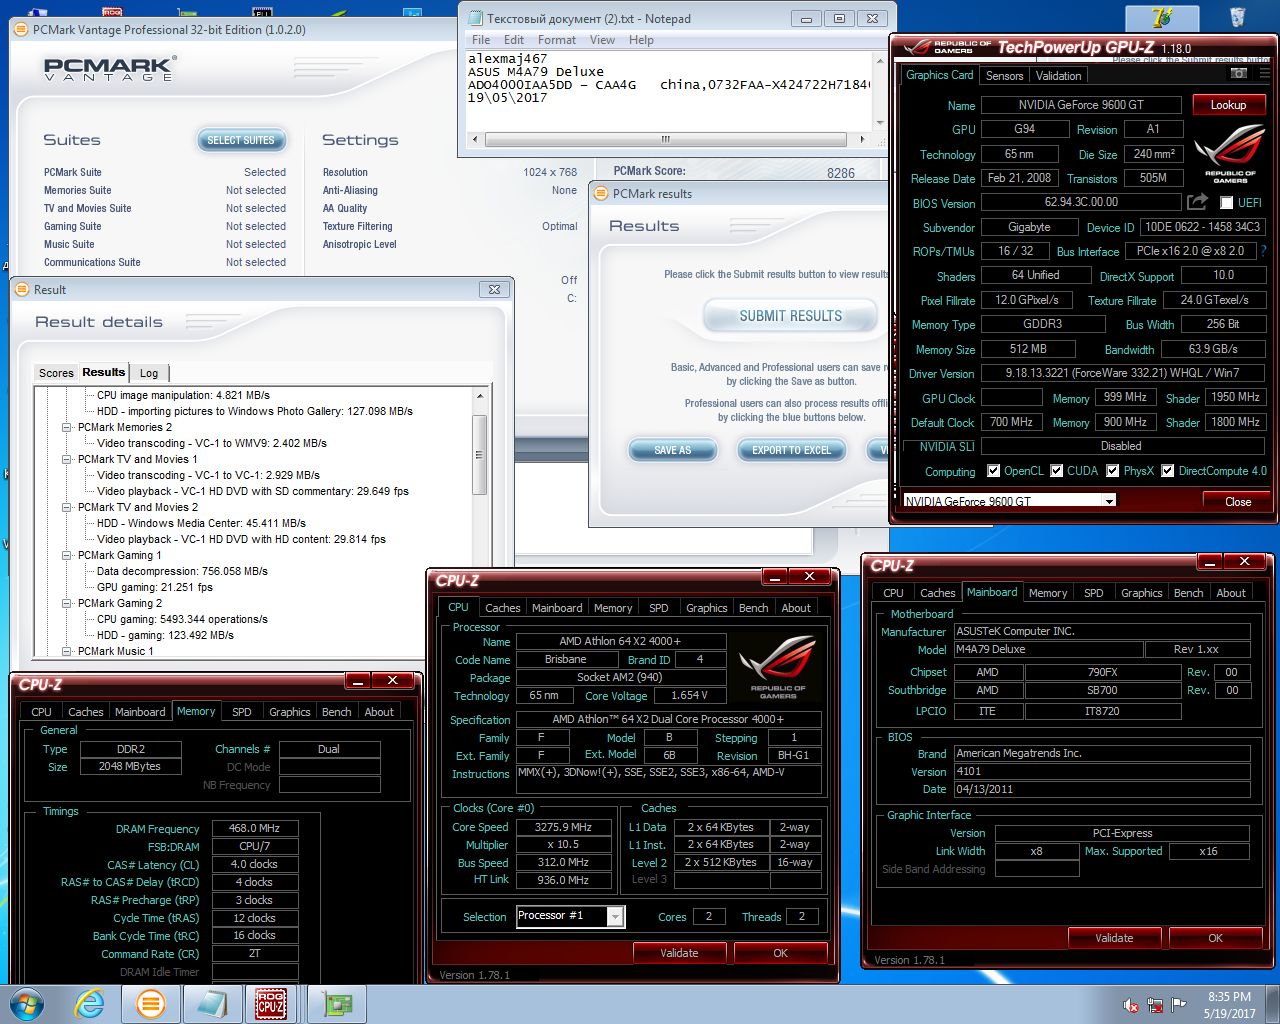Click the BIOS save/share arrow icon in GPU-Z
Screen dimensions: 1280x1024
[1197, 202]
